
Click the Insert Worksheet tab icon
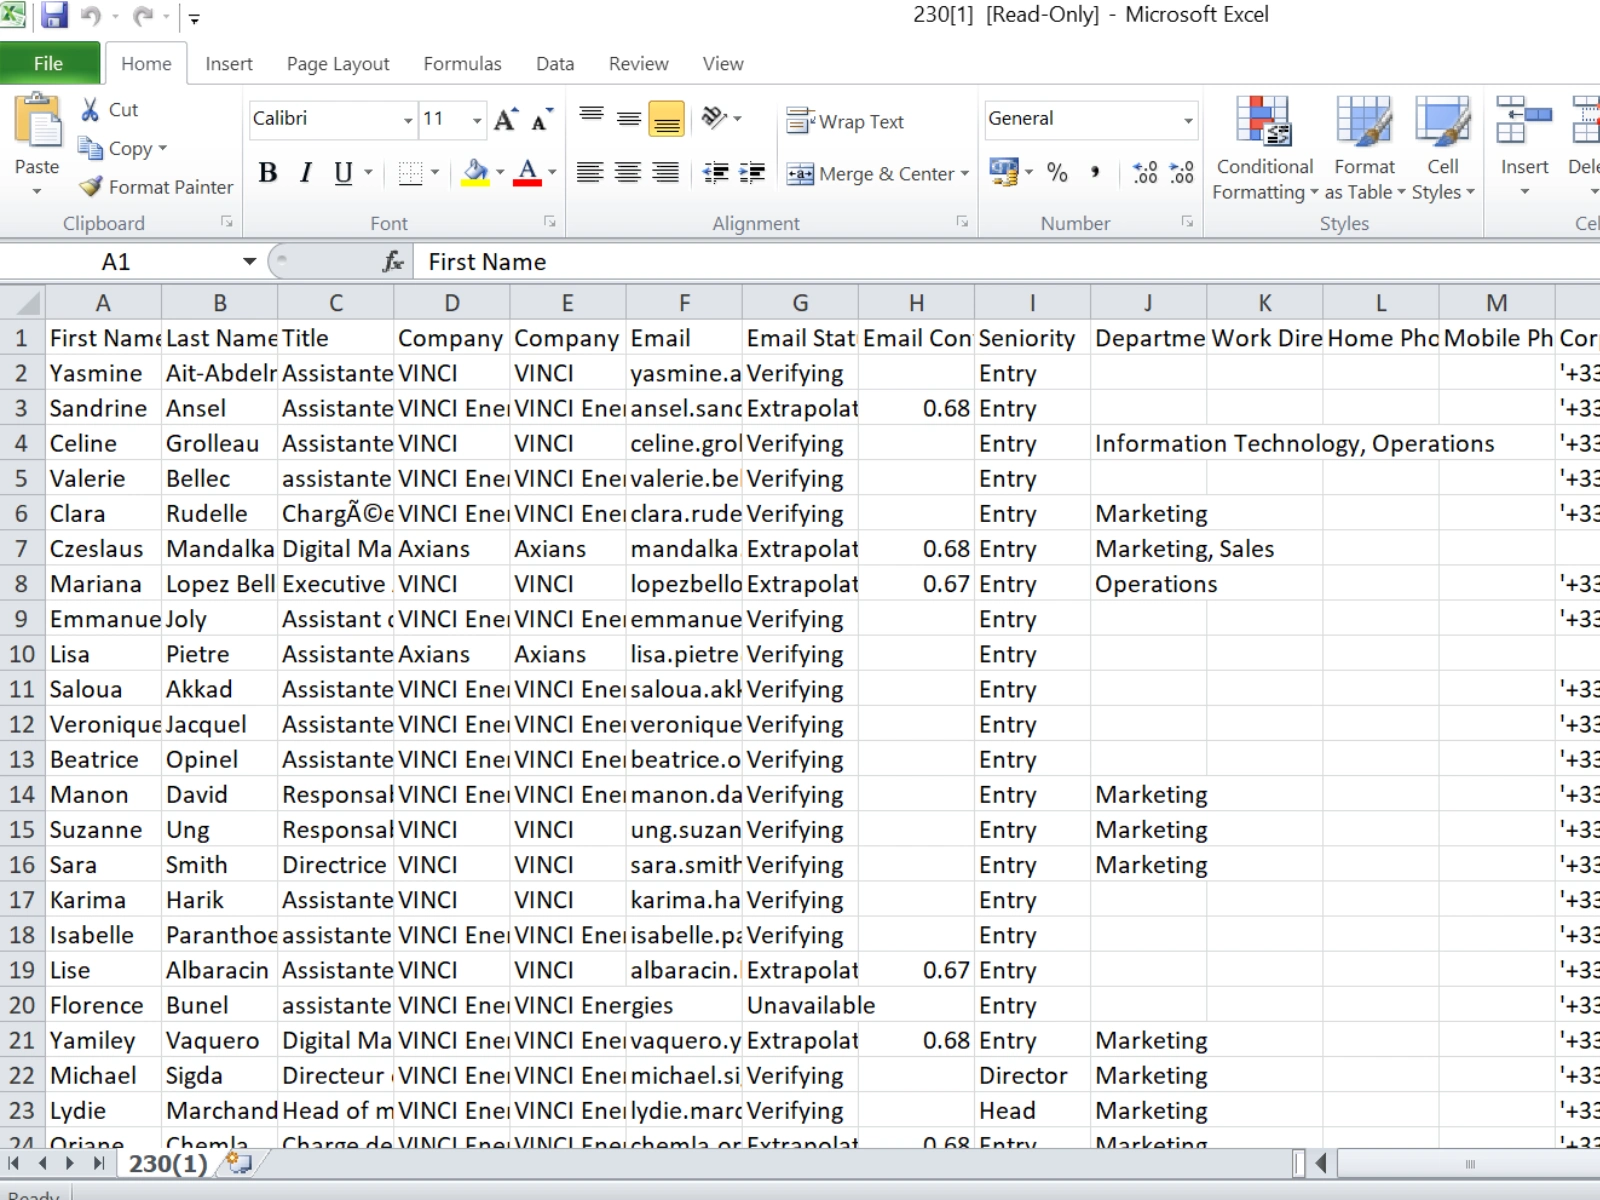239,1162
